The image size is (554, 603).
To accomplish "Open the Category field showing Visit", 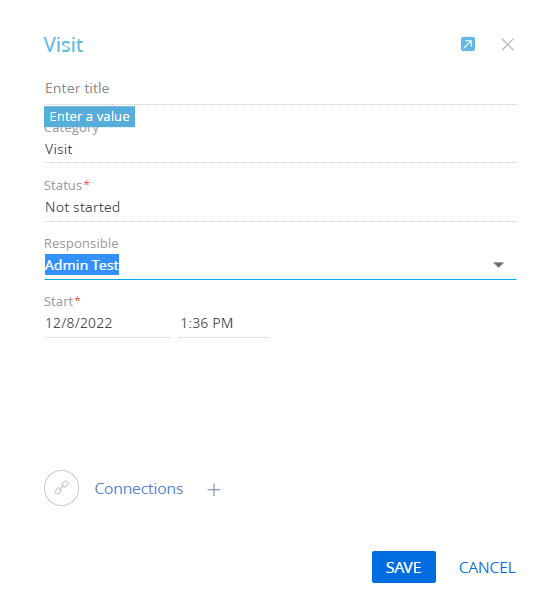I will tap(280, 149).
